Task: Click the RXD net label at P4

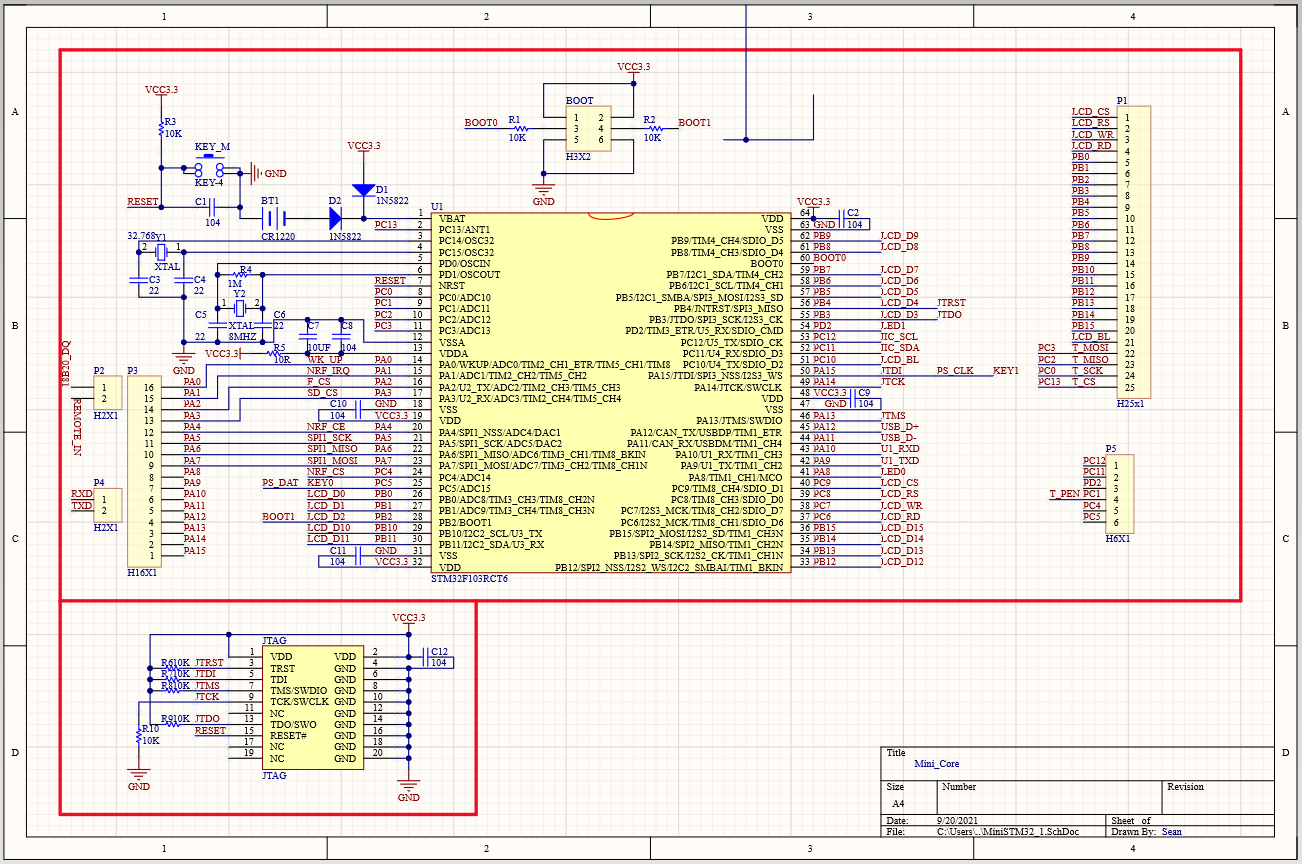Action: (x=81, y=494)
